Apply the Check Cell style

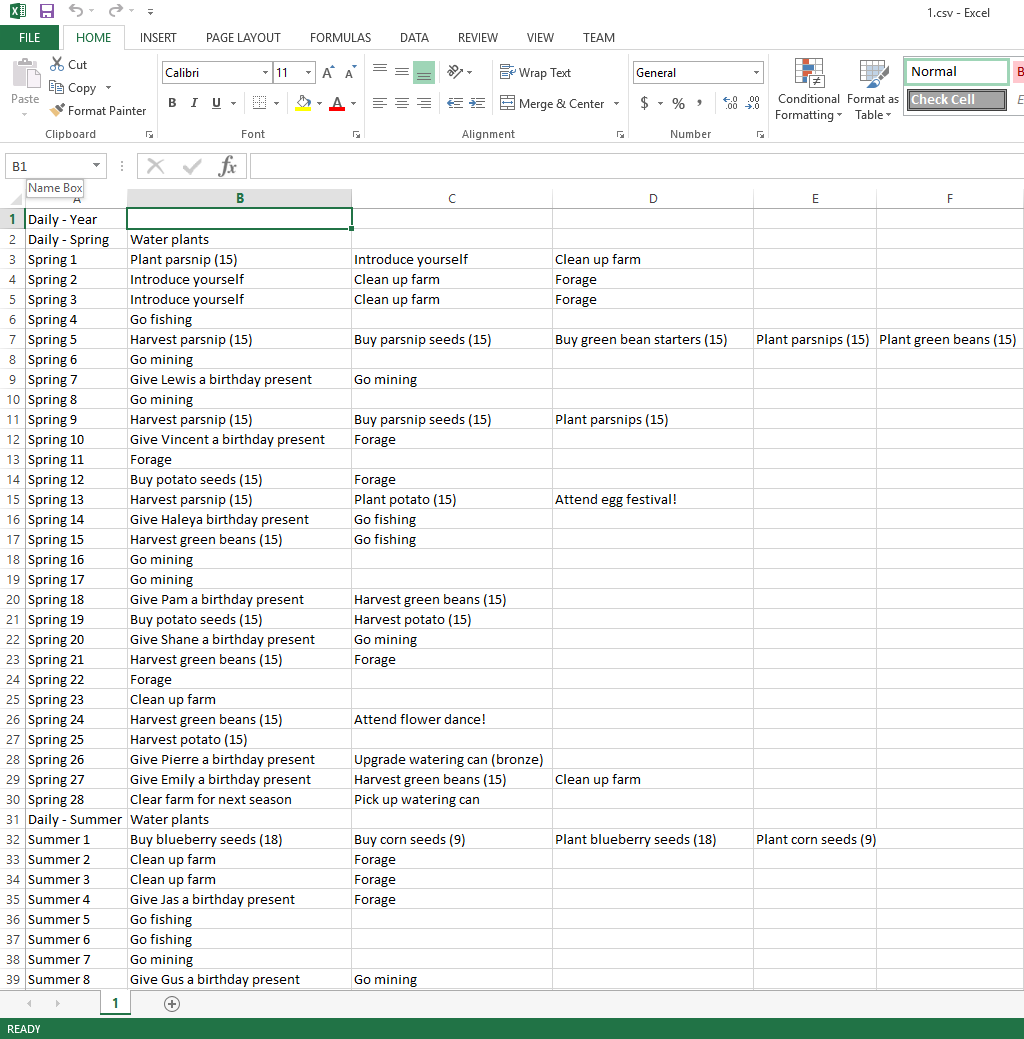tap(956, 100)
